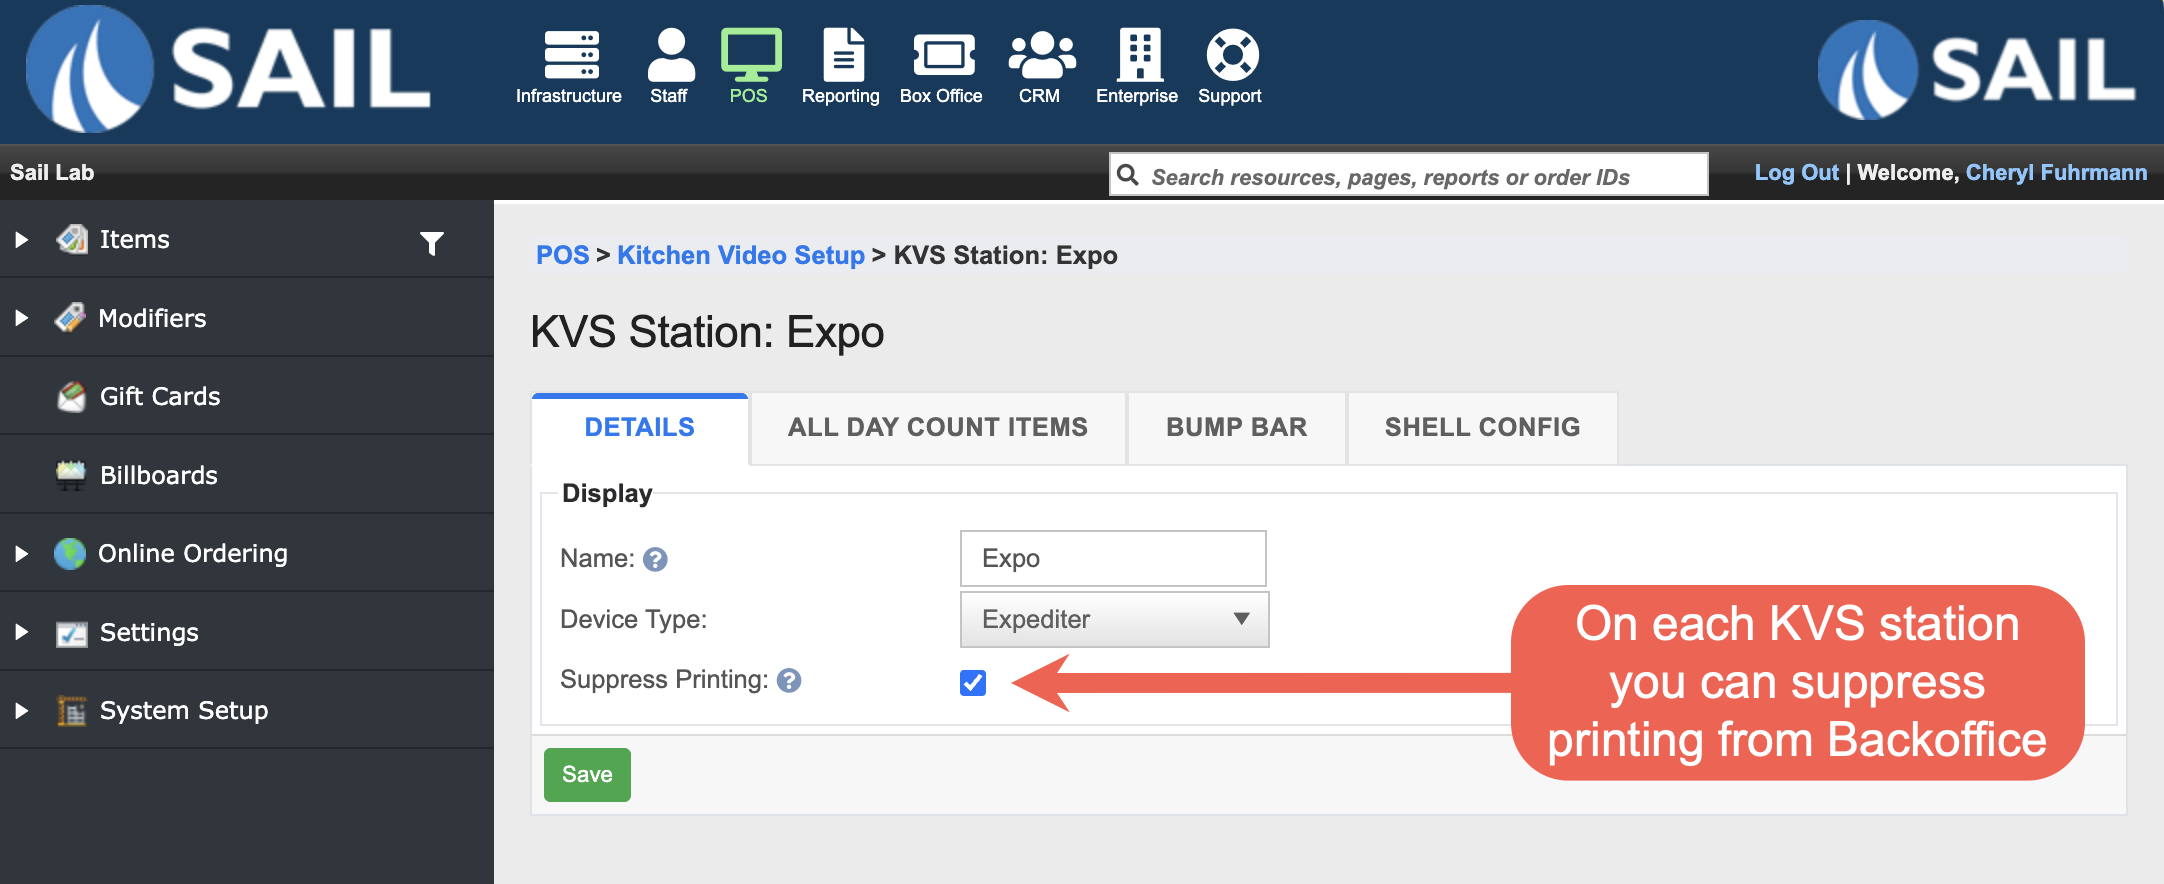Click the sidebar filter funnel icon
The height and width of the screenshot is (884, 2164).
[x=432, y=243]
